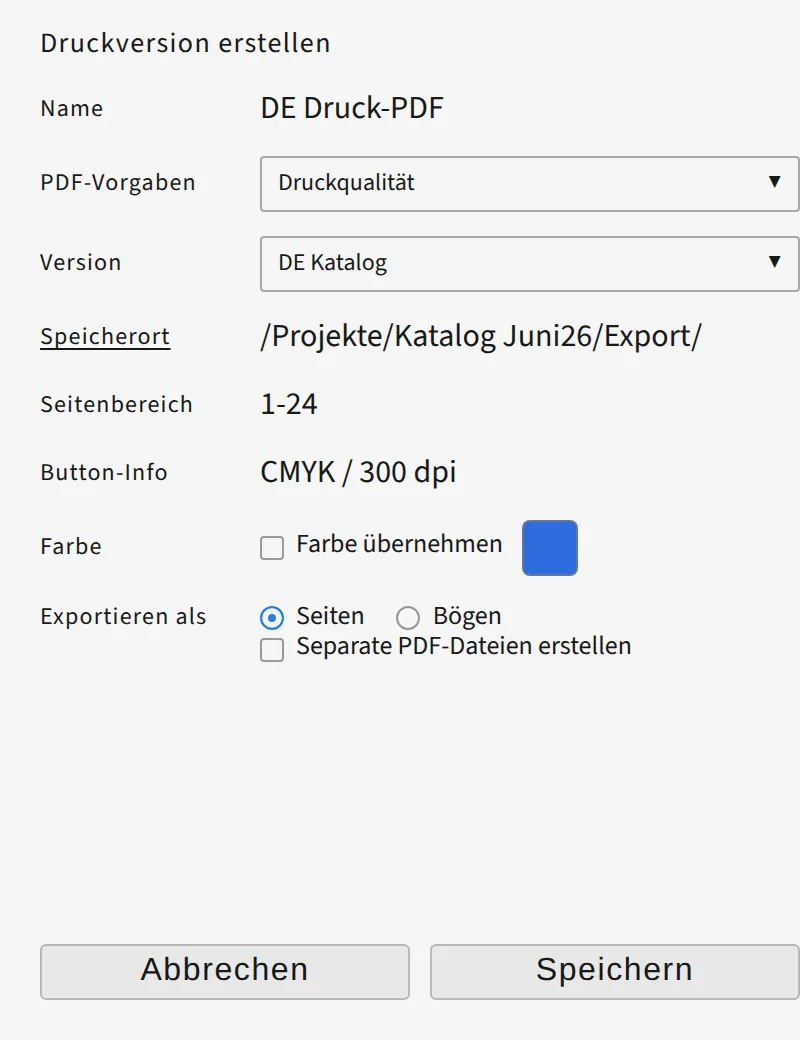Click the Druckversion erstellen title

coord(185,44)
